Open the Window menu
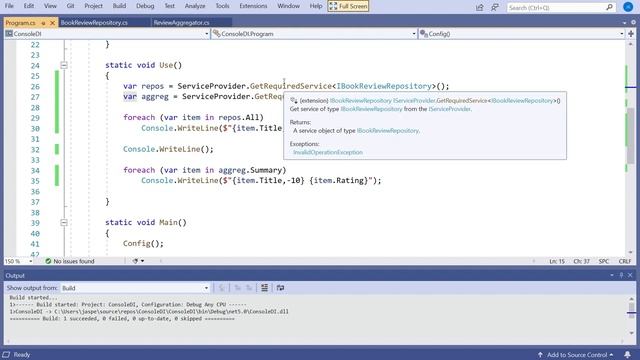This screenshot has height=360, width=640. click(x=288, y=6)
